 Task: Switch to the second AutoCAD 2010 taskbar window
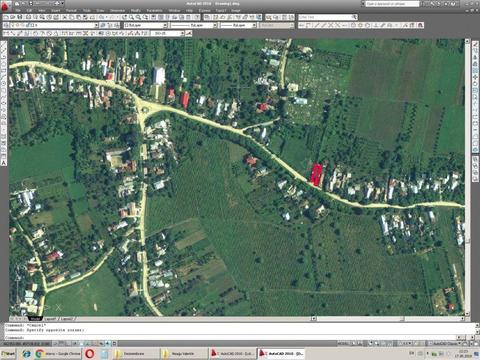(281, 353)
